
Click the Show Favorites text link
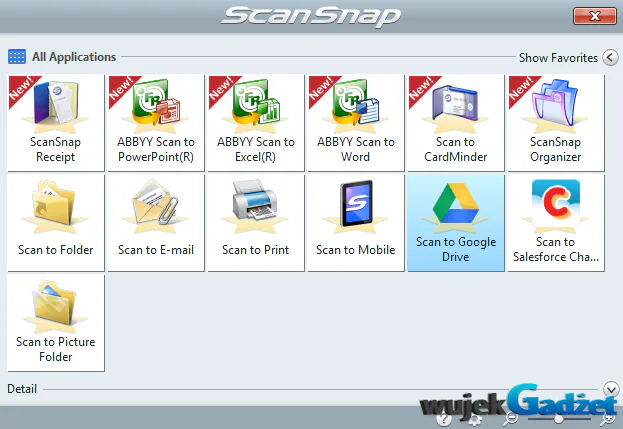pos(558,58)
